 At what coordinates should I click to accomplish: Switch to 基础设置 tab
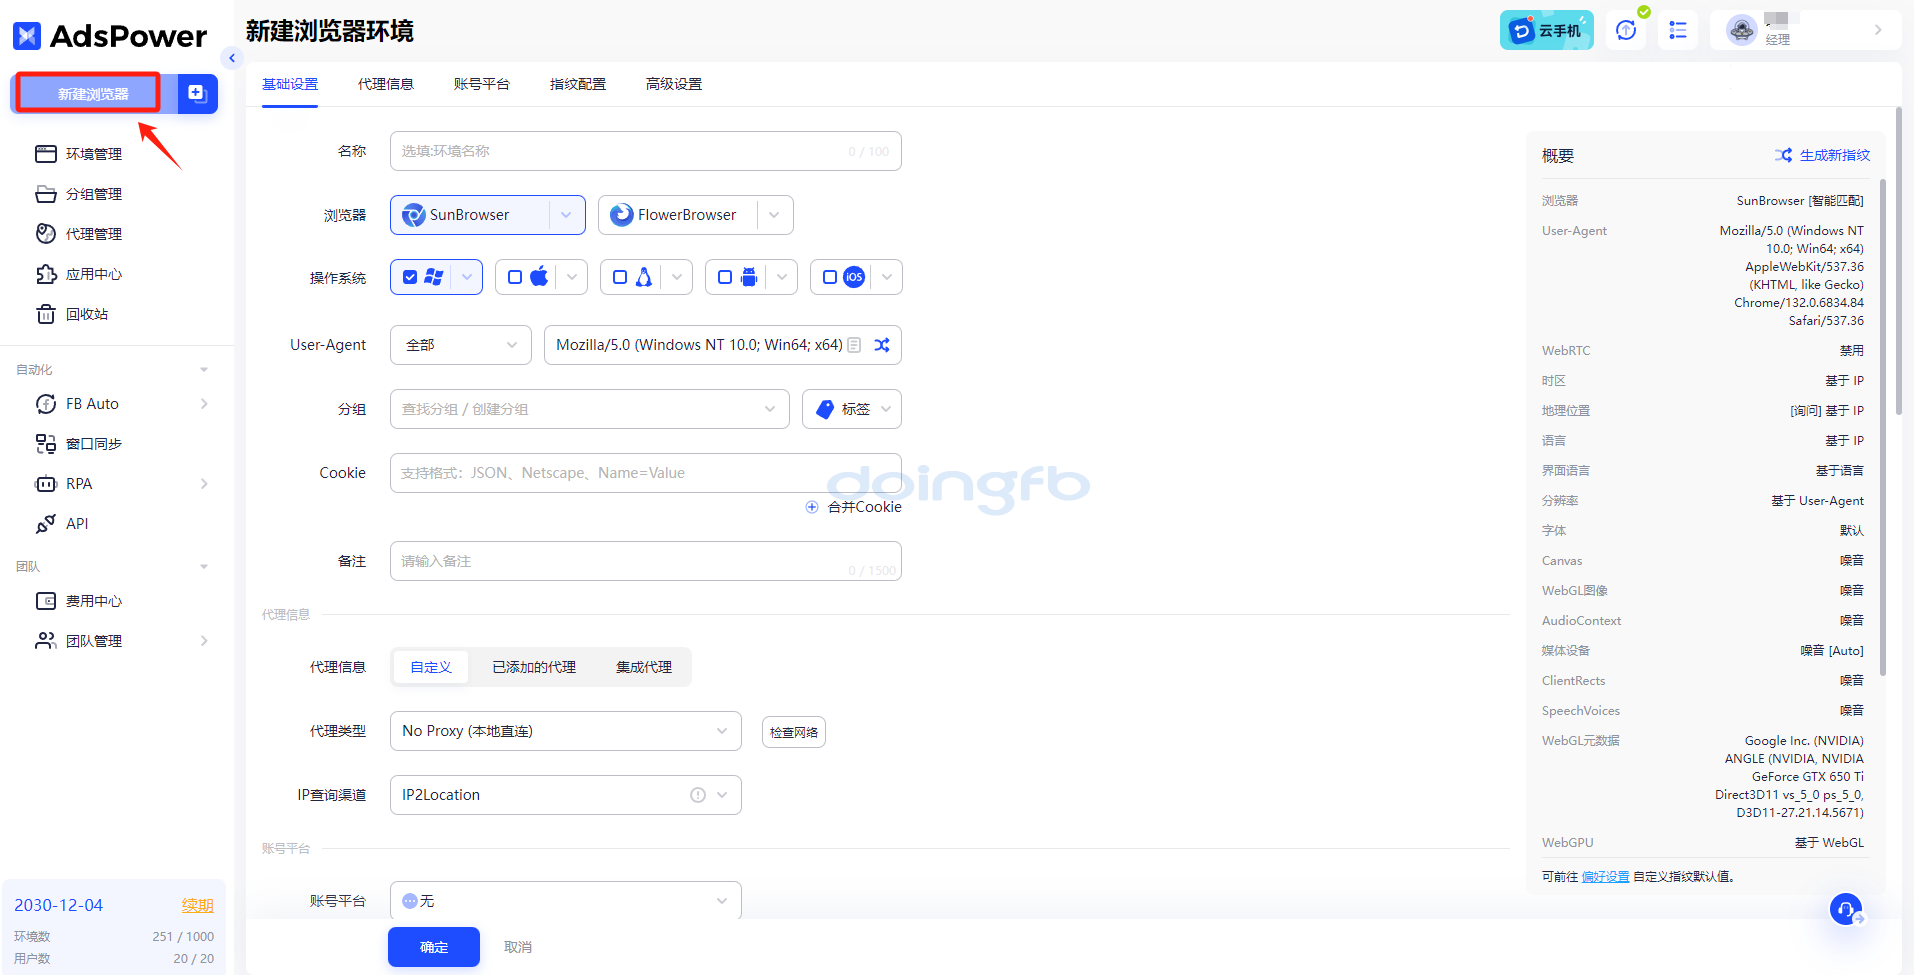[x=290, y=84]
